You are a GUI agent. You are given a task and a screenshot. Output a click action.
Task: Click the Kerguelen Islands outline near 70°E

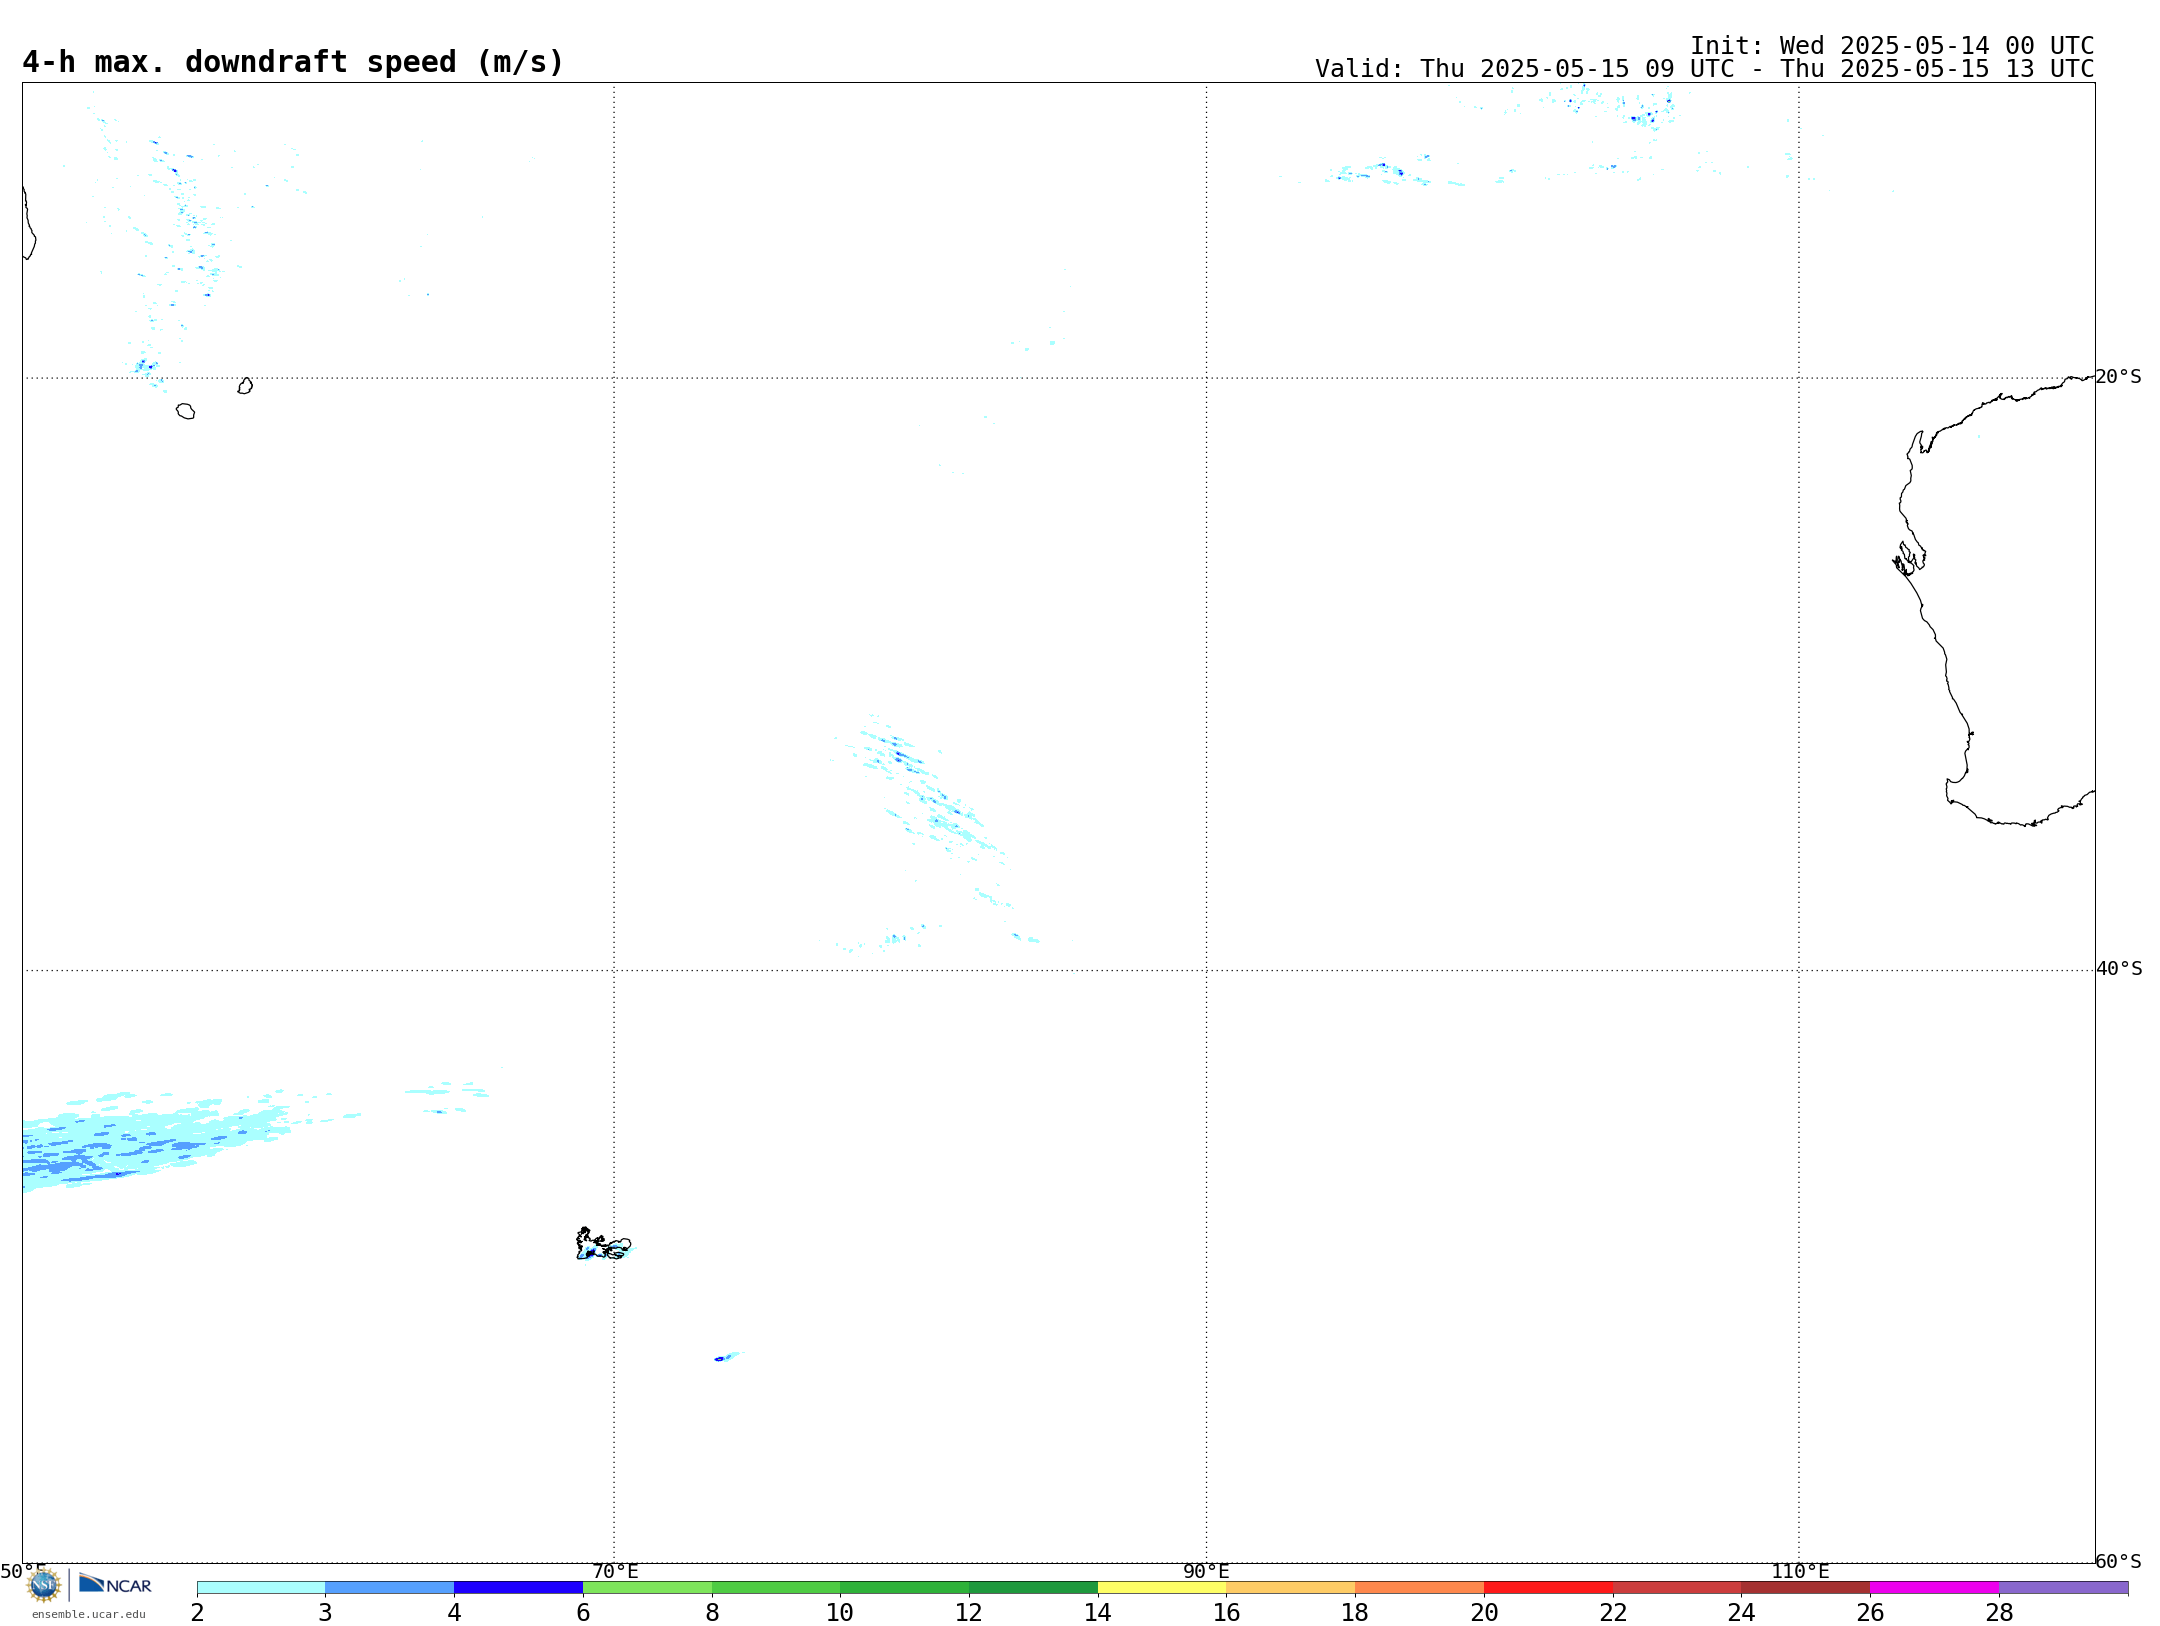point(603,1244)
